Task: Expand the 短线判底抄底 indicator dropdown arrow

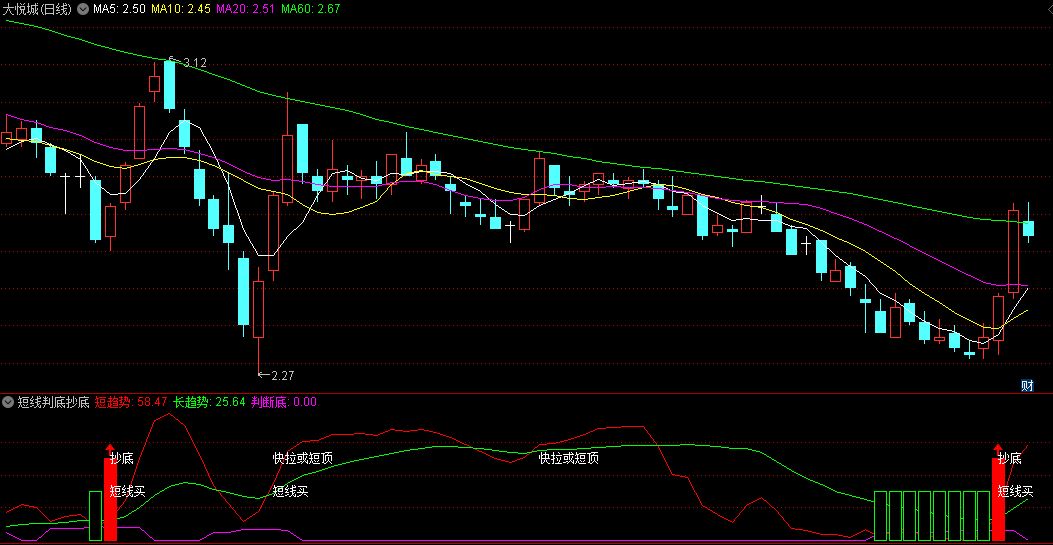Action: [x=8, y=402]
